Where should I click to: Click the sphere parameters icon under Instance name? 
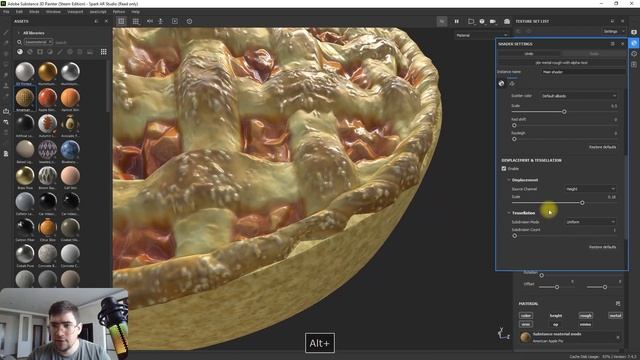point(501,83)
